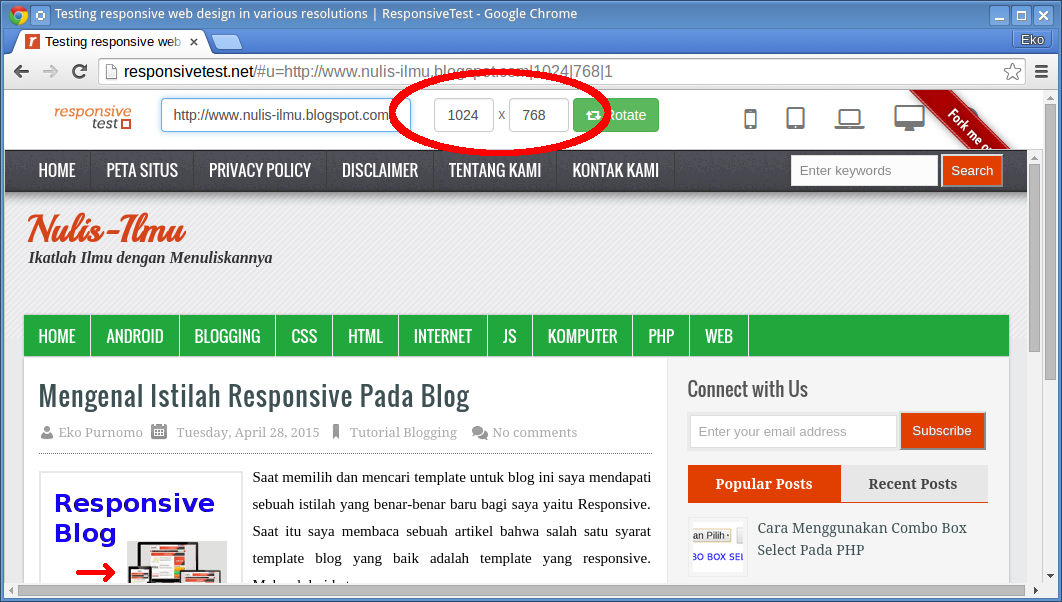Go back with the browser back arrow
1062x602 pixels.
click(21, 71)
